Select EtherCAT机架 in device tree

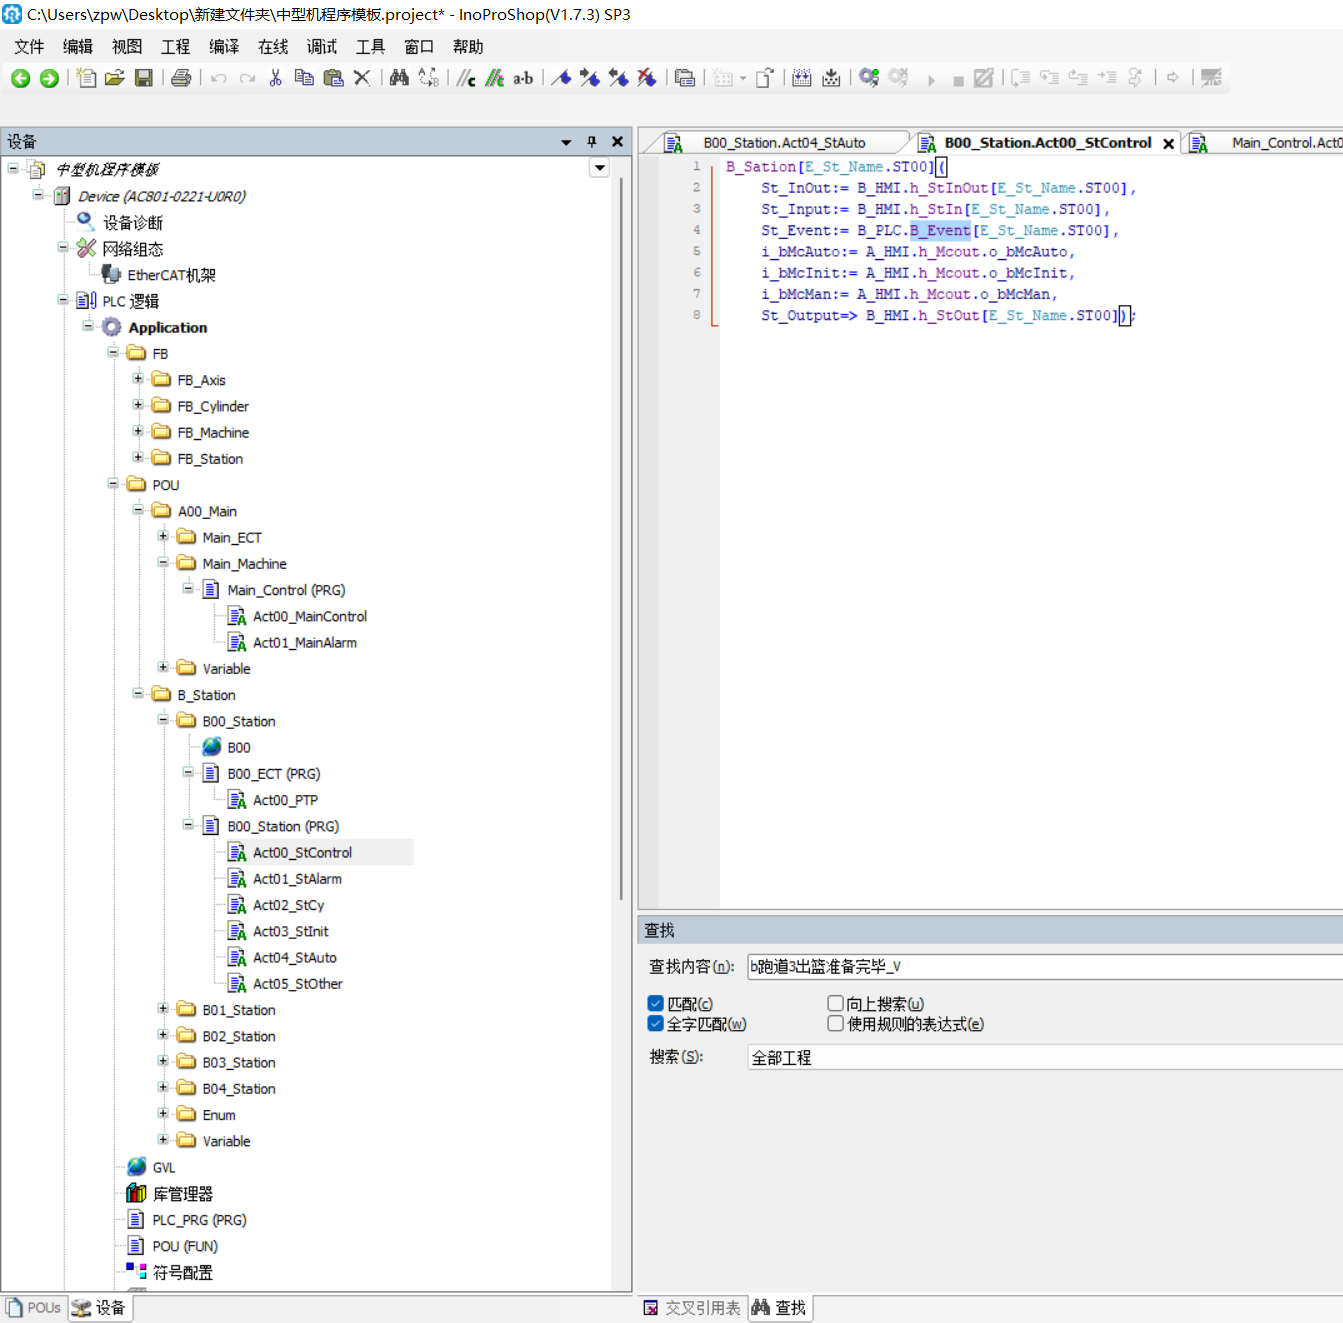171,275
